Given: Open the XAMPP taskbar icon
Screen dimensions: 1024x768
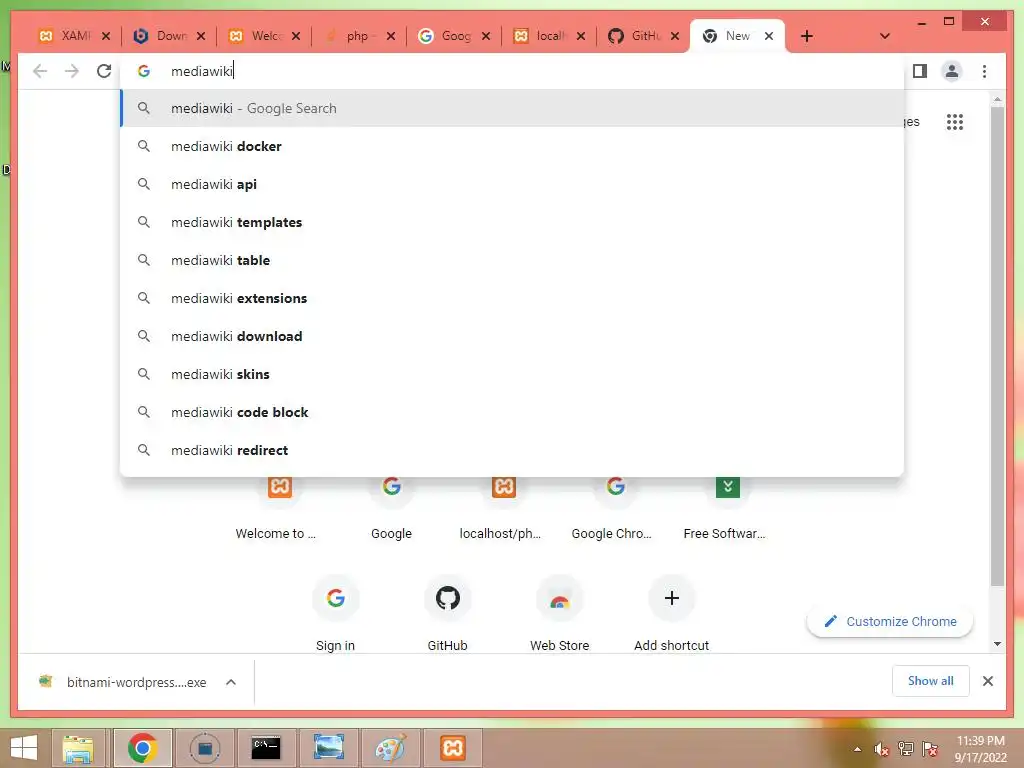Looking at the screenshot, I should coord(453,748).
